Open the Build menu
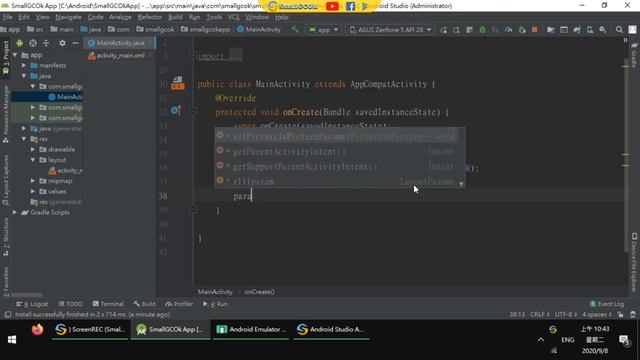The image size is (640, 360). [175, 17]
